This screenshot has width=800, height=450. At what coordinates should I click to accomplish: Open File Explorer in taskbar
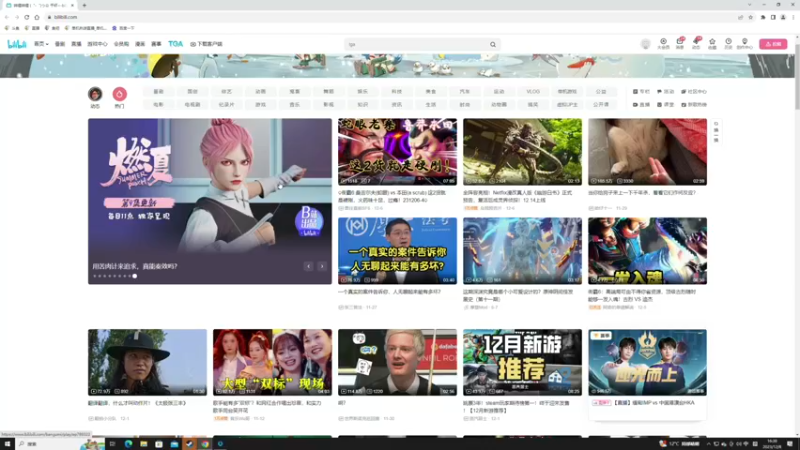(x=143, y=444)
